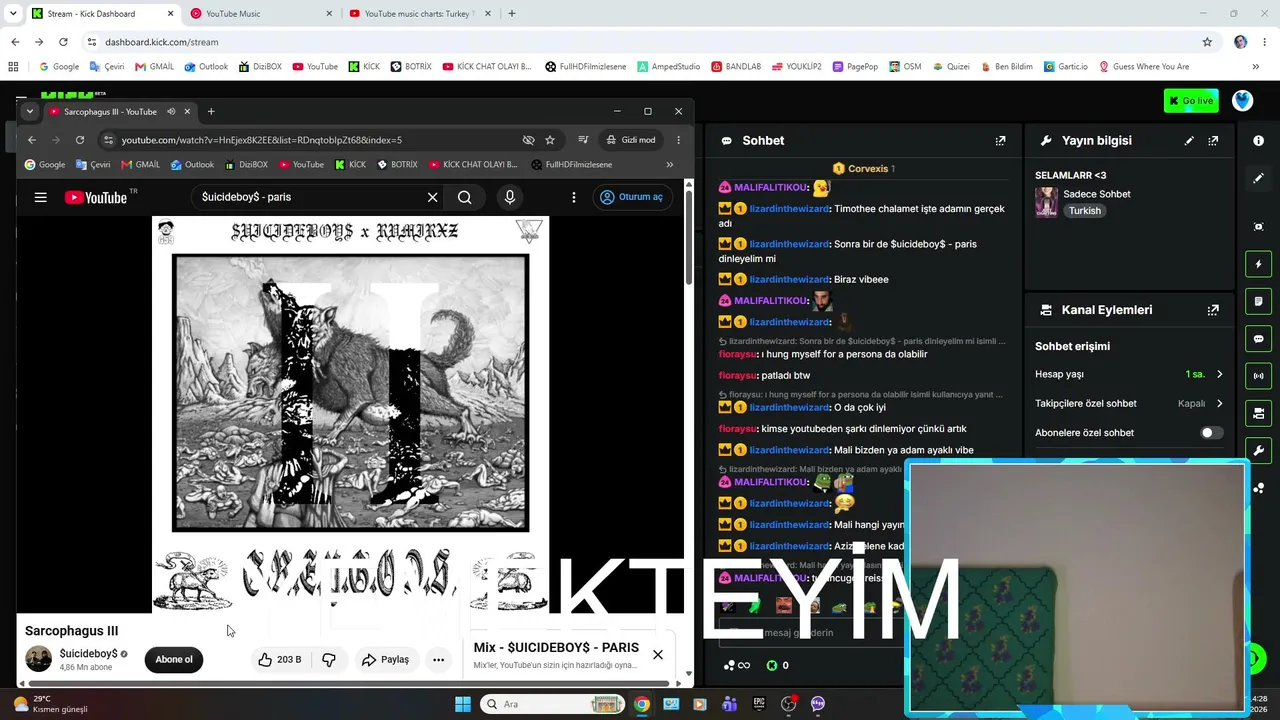
Task: Clear the YouTube search box text
Action: pyautogui.click(x=433, y=197)
